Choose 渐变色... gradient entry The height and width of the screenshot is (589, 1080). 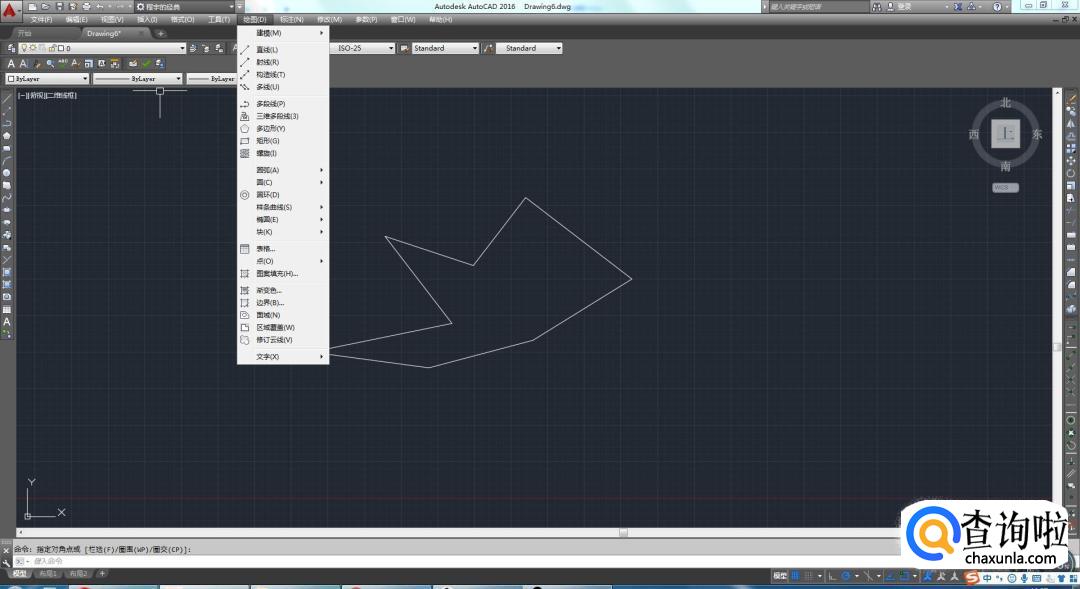click(x=282, y=290)
